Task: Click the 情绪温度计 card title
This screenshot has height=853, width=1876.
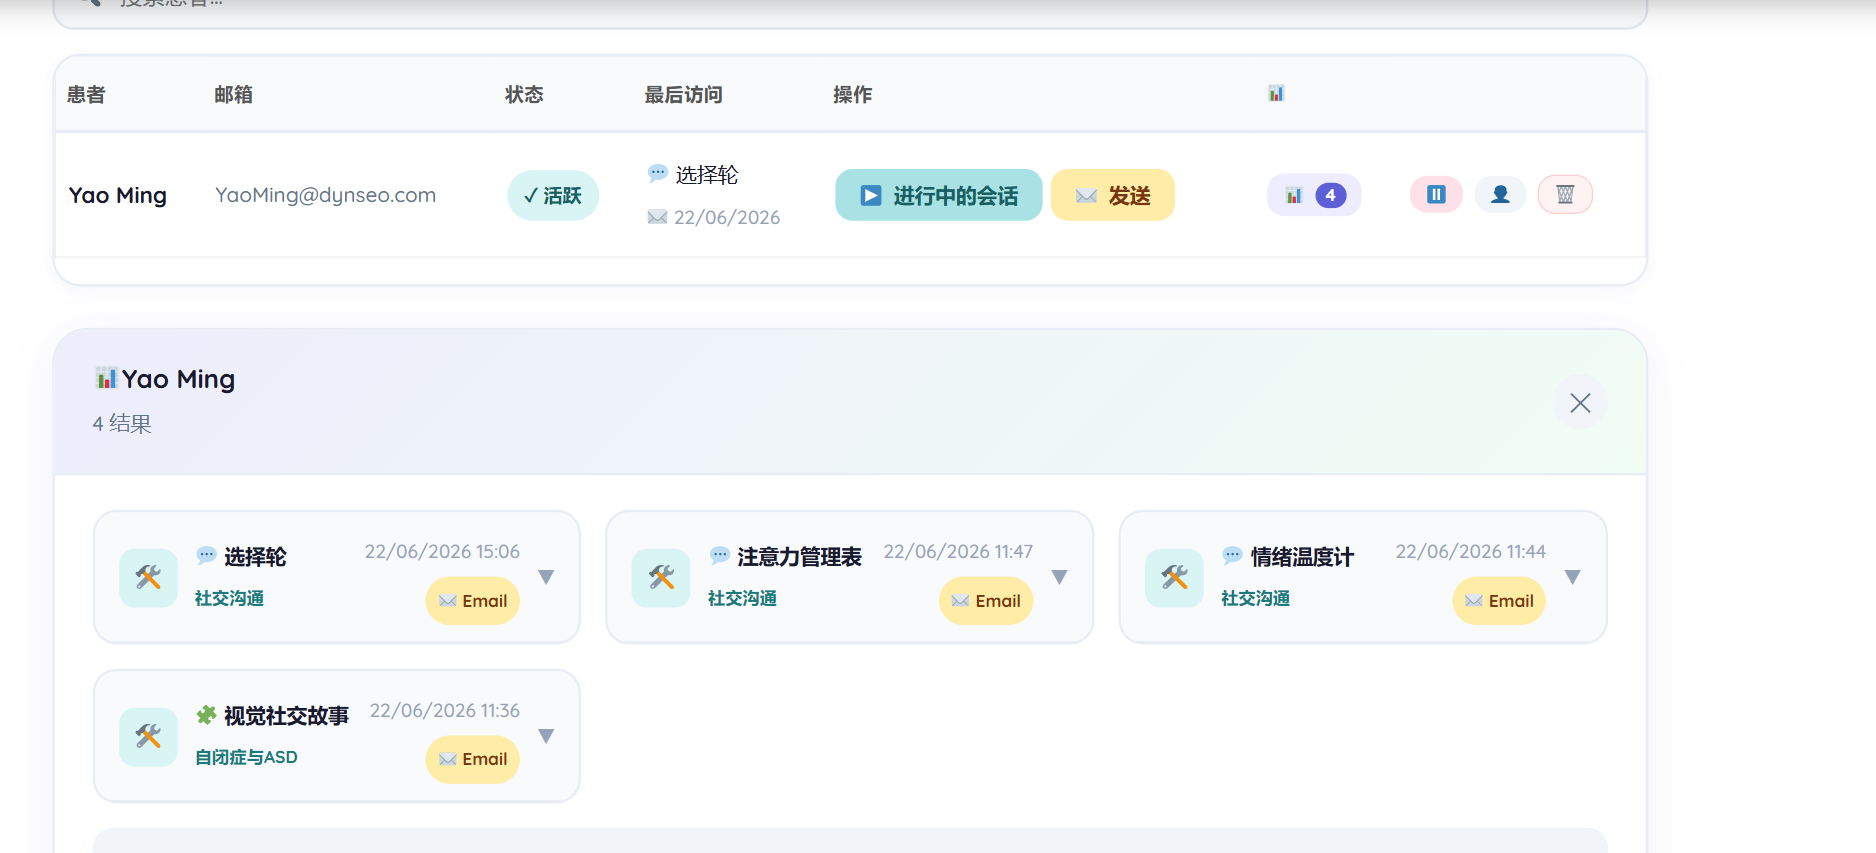Action: point(1302,557)
